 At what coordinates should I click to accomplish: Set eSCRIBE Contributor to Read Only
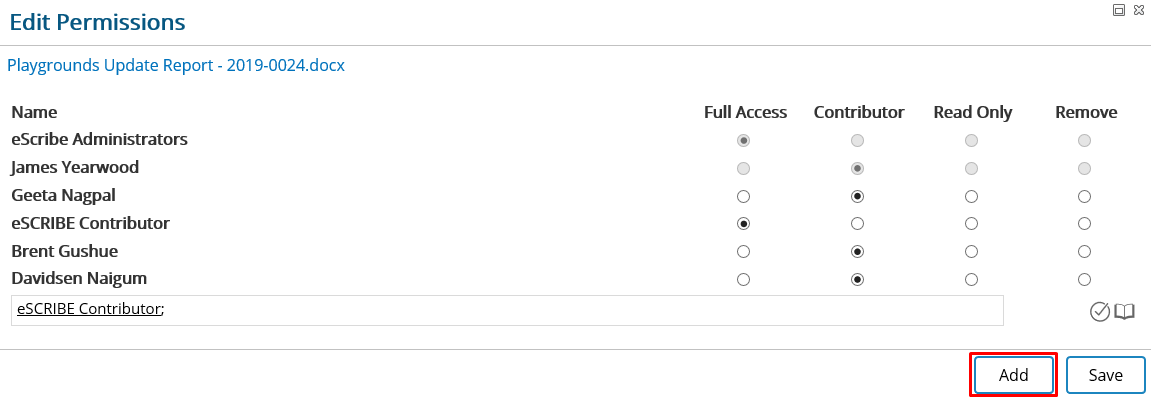tap(972, 223)
